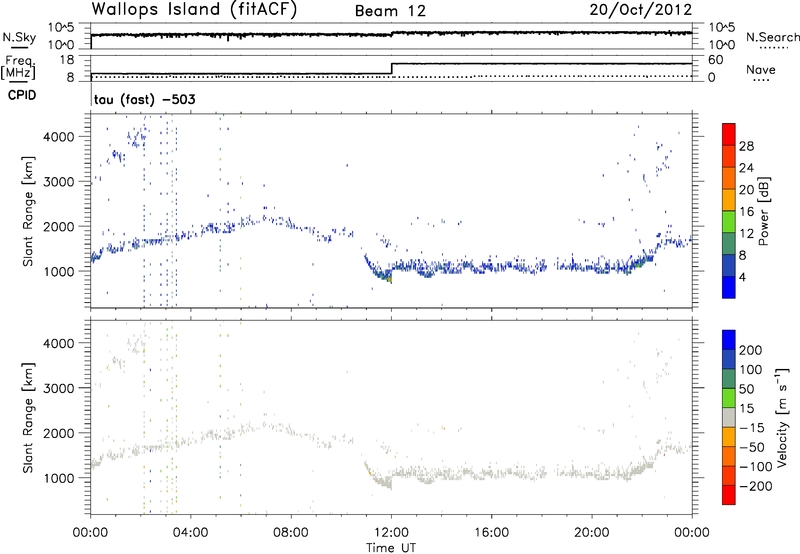The height and width of the screenshot is (554, 800).
Task: Click the 'Slant Range [km]' label of power panel
Action: 28,211
